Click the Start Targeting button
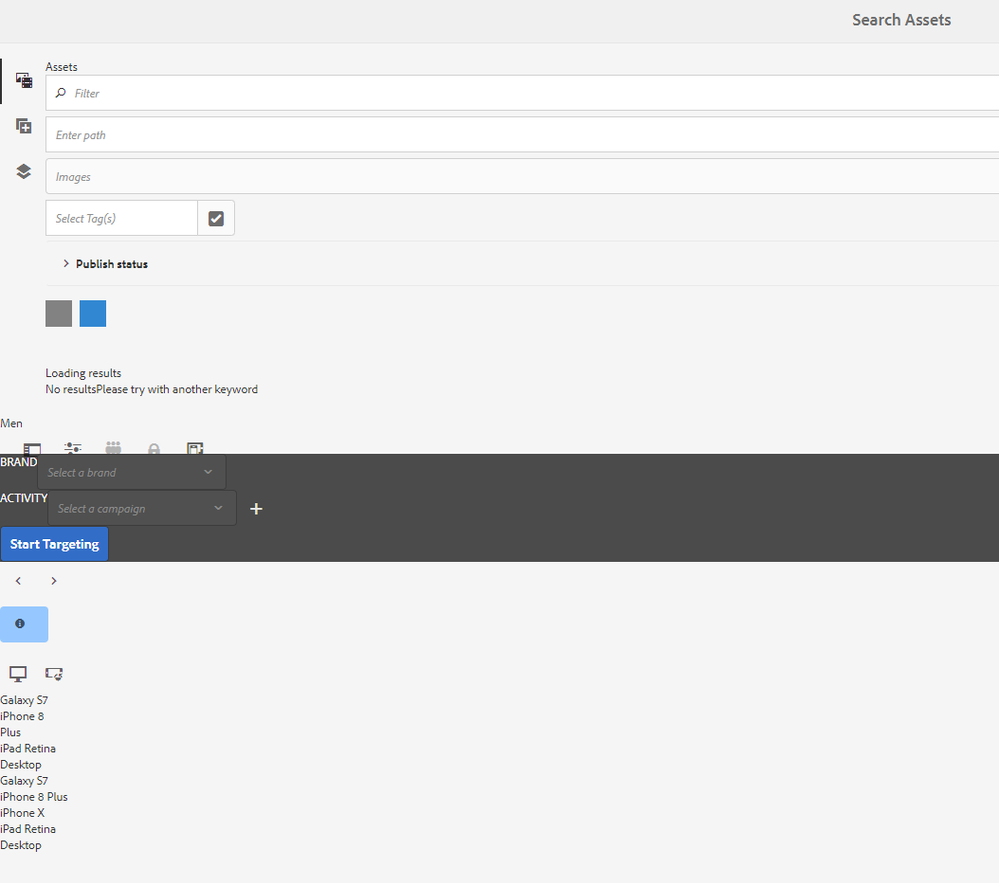 click(54, 544)
